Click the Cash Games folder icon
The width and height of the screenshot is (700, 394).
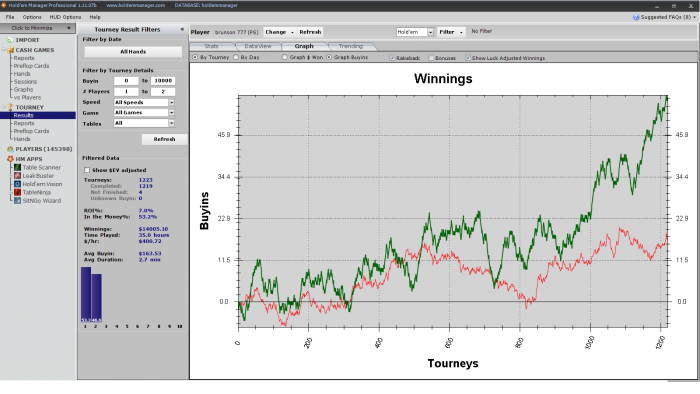click(11, 50)
